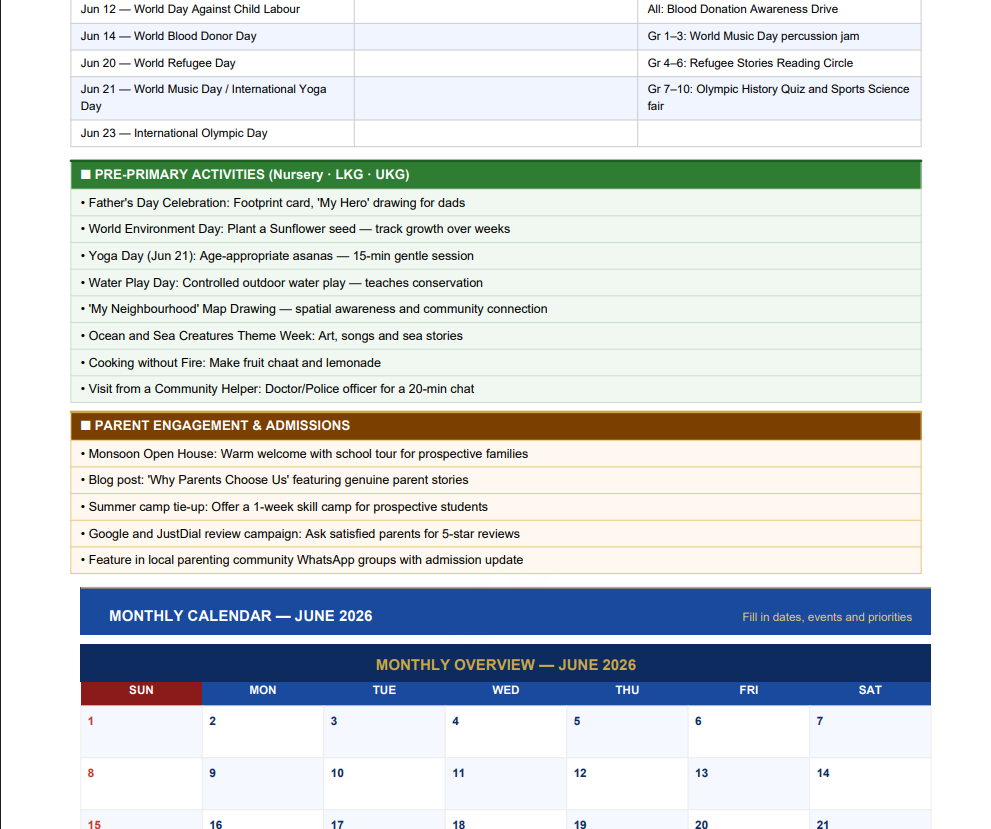Click the Blog post 'Why Parents Choose Us' line
Screen dimensions: 991x829
pos(496,480)
